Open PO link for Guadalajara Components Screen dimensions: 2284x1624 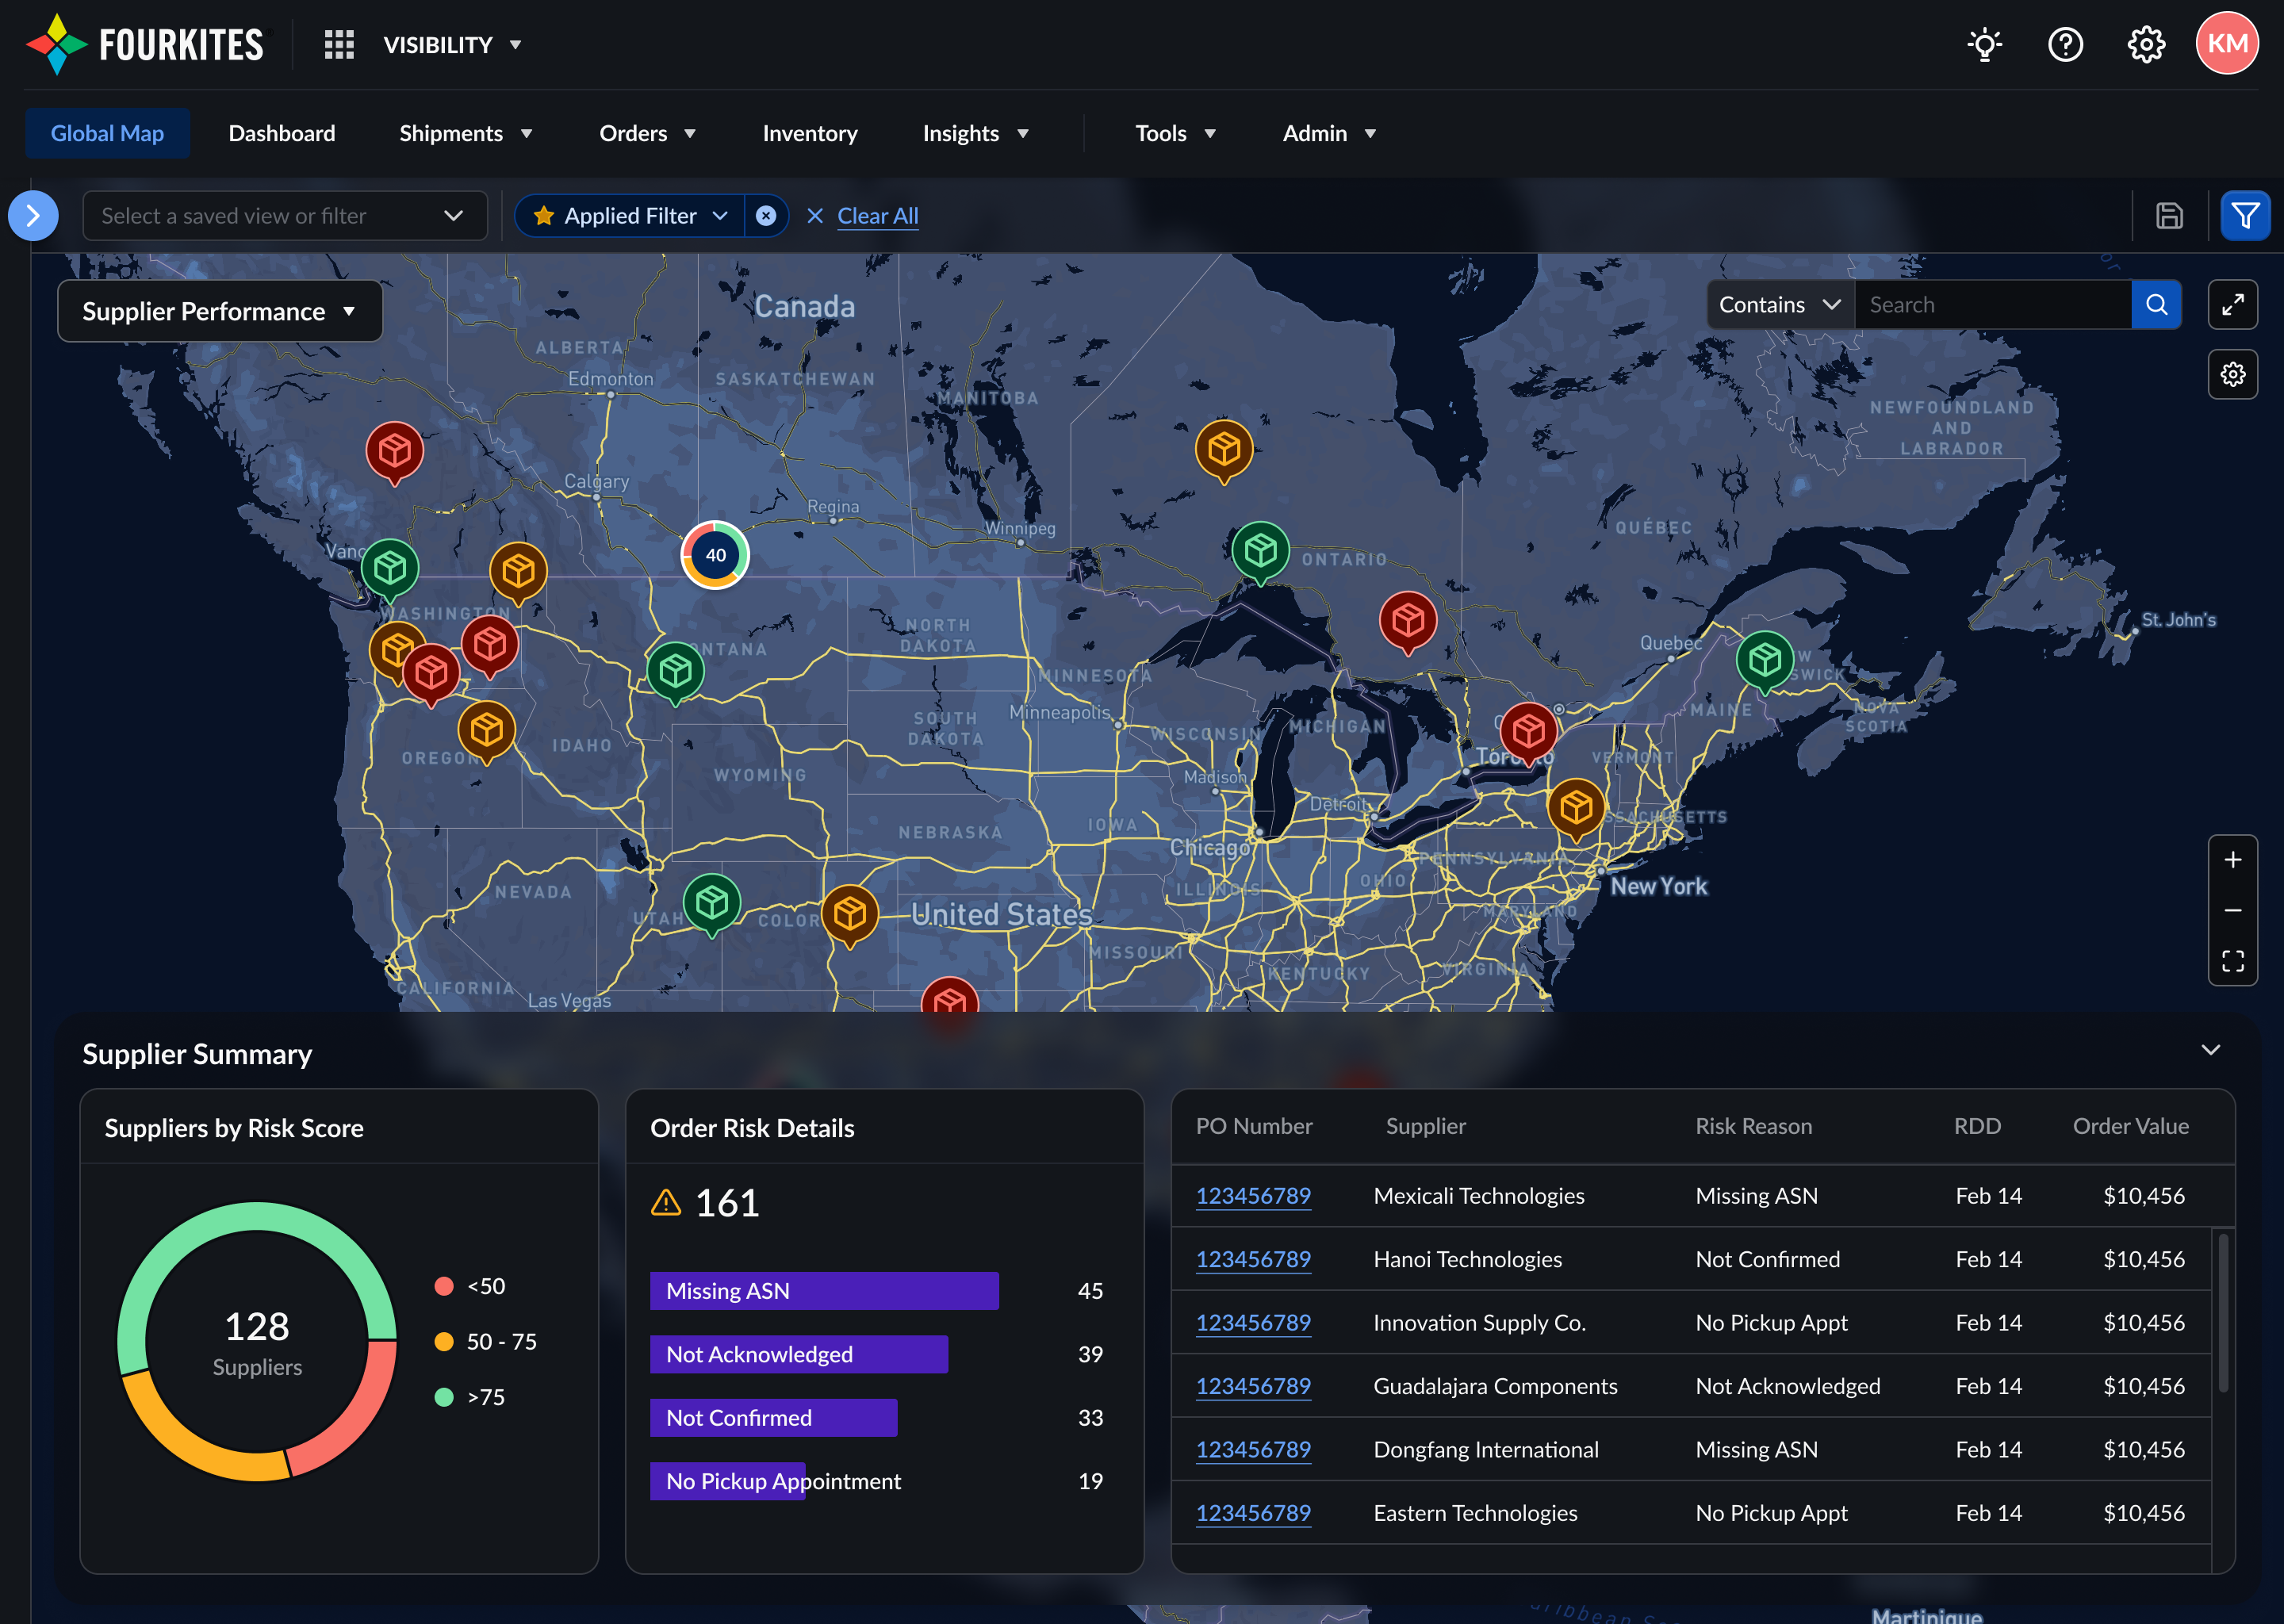pos(1253,1386)
